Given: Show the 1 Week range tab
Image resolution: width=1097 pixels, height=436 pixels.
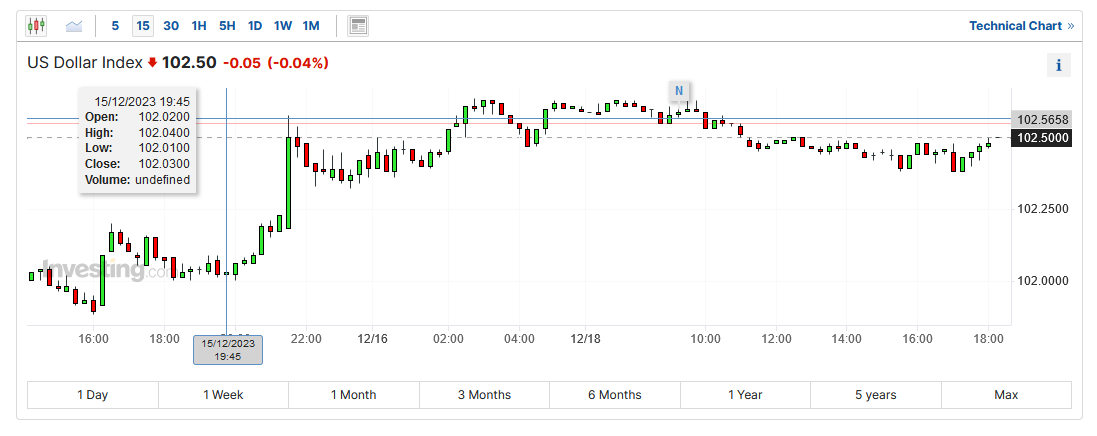Looking at the screenshot, I should tap(223, 395).
